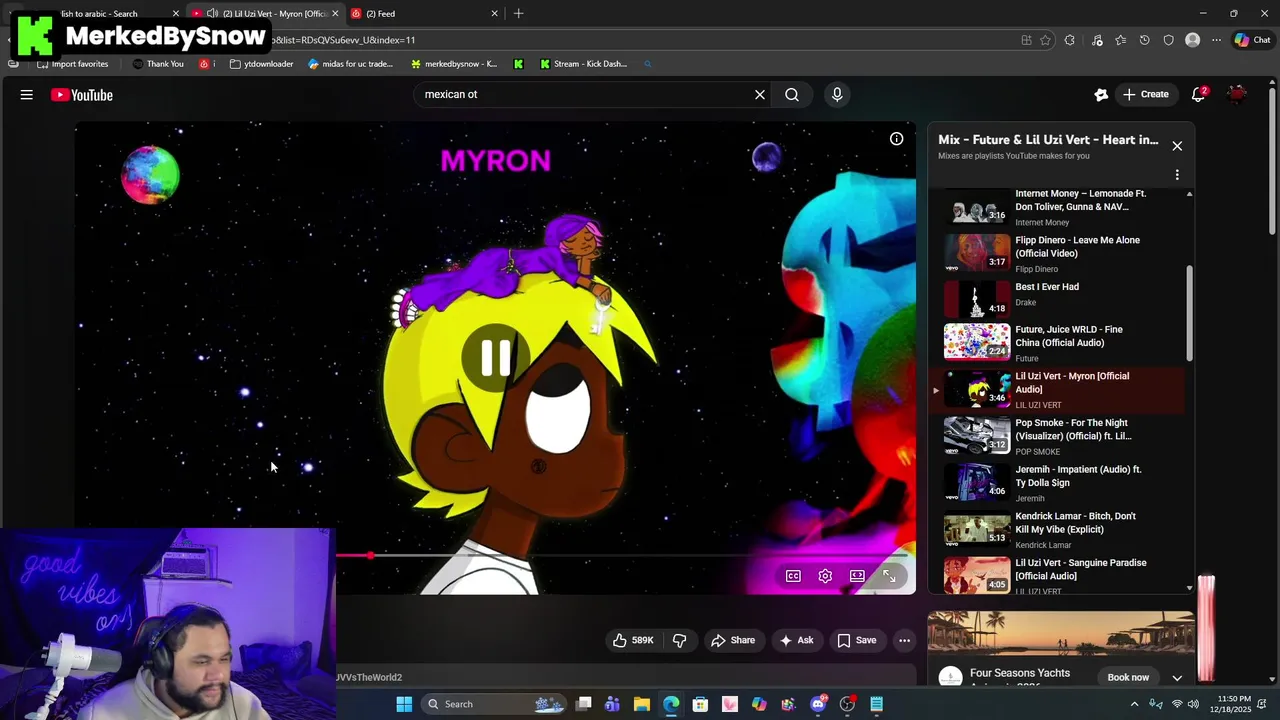Share the Myron video
The height and width of the screenshot is (720, 1280).
point(733,640)
